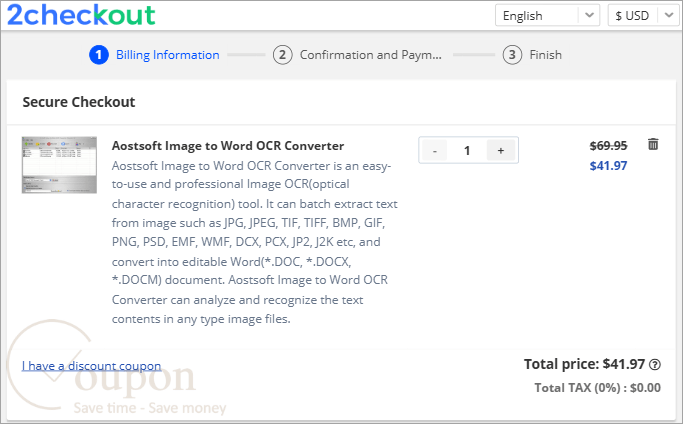Screen dimensions: 683x424
Task: Click the quantity input field
Action: 467,150
